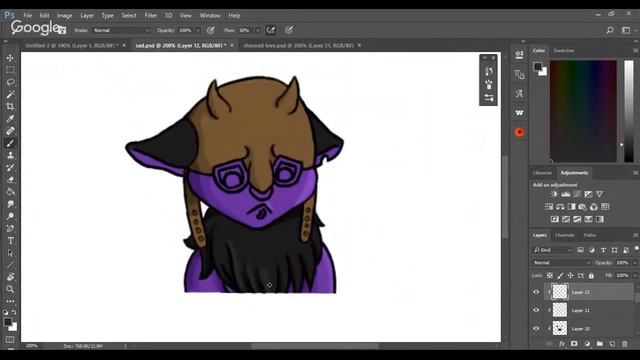Select the Eyedropper tool
The image size is (640, 360).
point(10,119)
